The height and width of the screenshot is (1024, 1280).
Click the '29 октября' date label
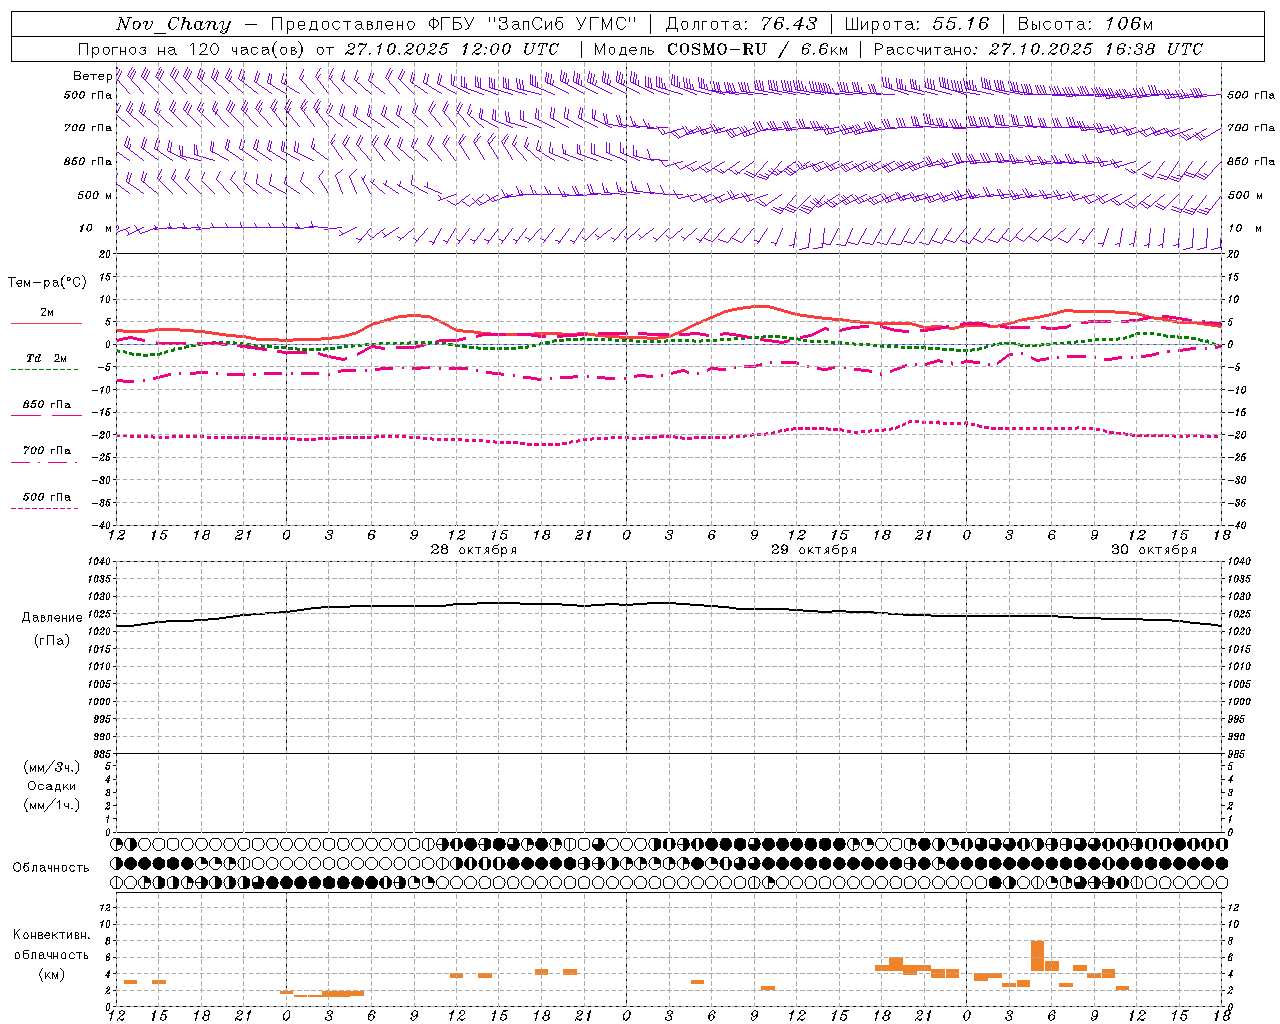(813, 550)
